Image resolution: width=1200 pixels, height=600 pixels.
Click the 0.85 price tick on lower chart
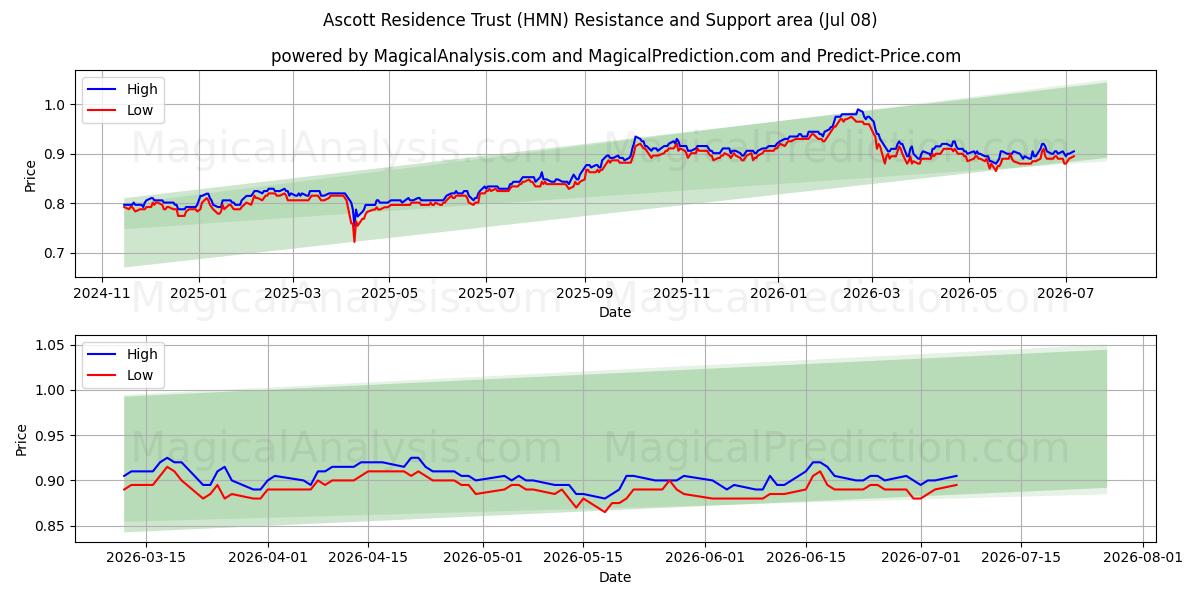pyautogui.click(x=52, y=527)
